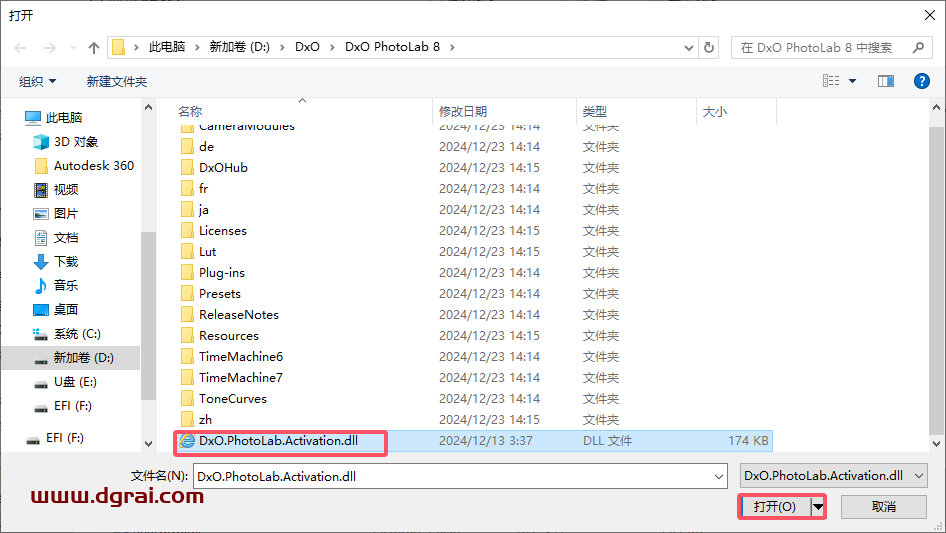Screen dimensions: 946x533
Task: Sort by 名称 column header
Action: pyautogui.click(x=190, y=112)
